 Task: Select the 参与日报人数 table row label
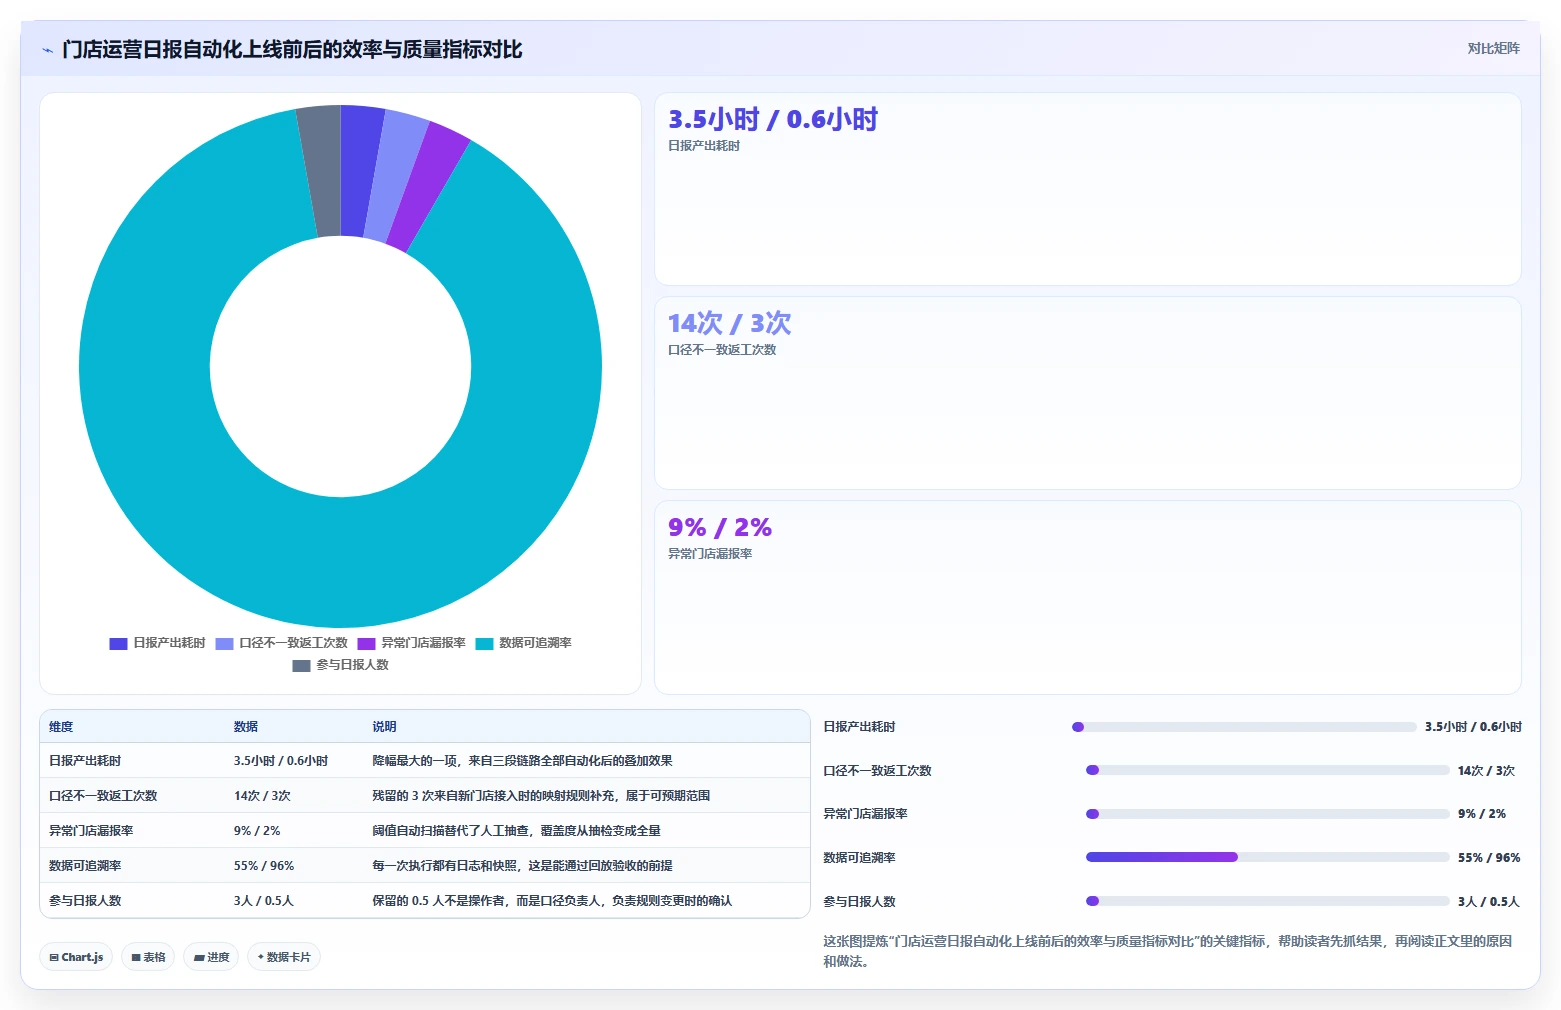(x=85, y=901)
